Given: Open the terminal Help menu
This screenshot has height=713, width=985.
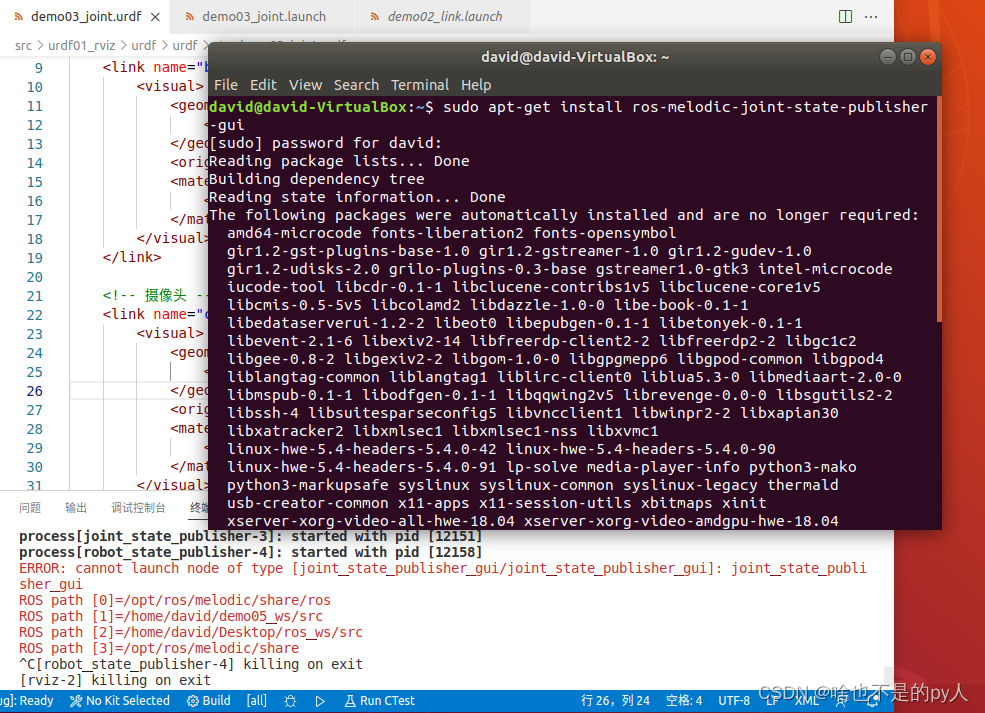Looking at the screenshot, I should tap(476, 85).
